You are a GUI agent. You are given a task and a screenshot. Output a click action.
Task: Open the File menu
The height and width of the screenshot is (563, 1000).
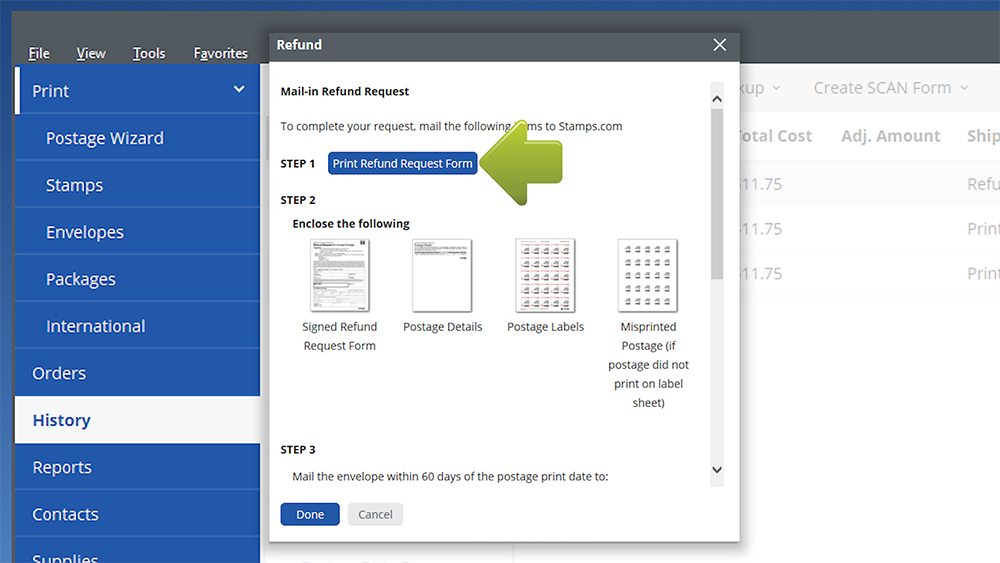[39, 53]
